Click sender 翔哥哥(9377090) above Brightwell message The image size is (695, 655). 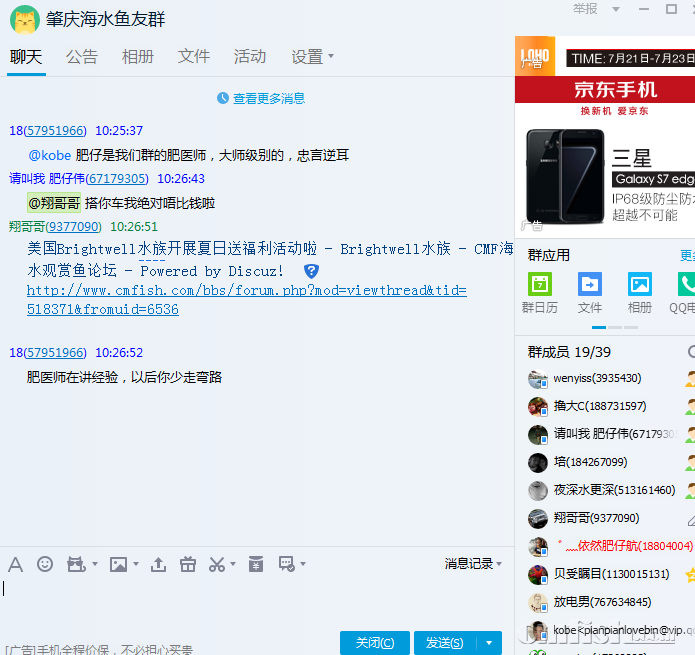[x=55, y=226]
